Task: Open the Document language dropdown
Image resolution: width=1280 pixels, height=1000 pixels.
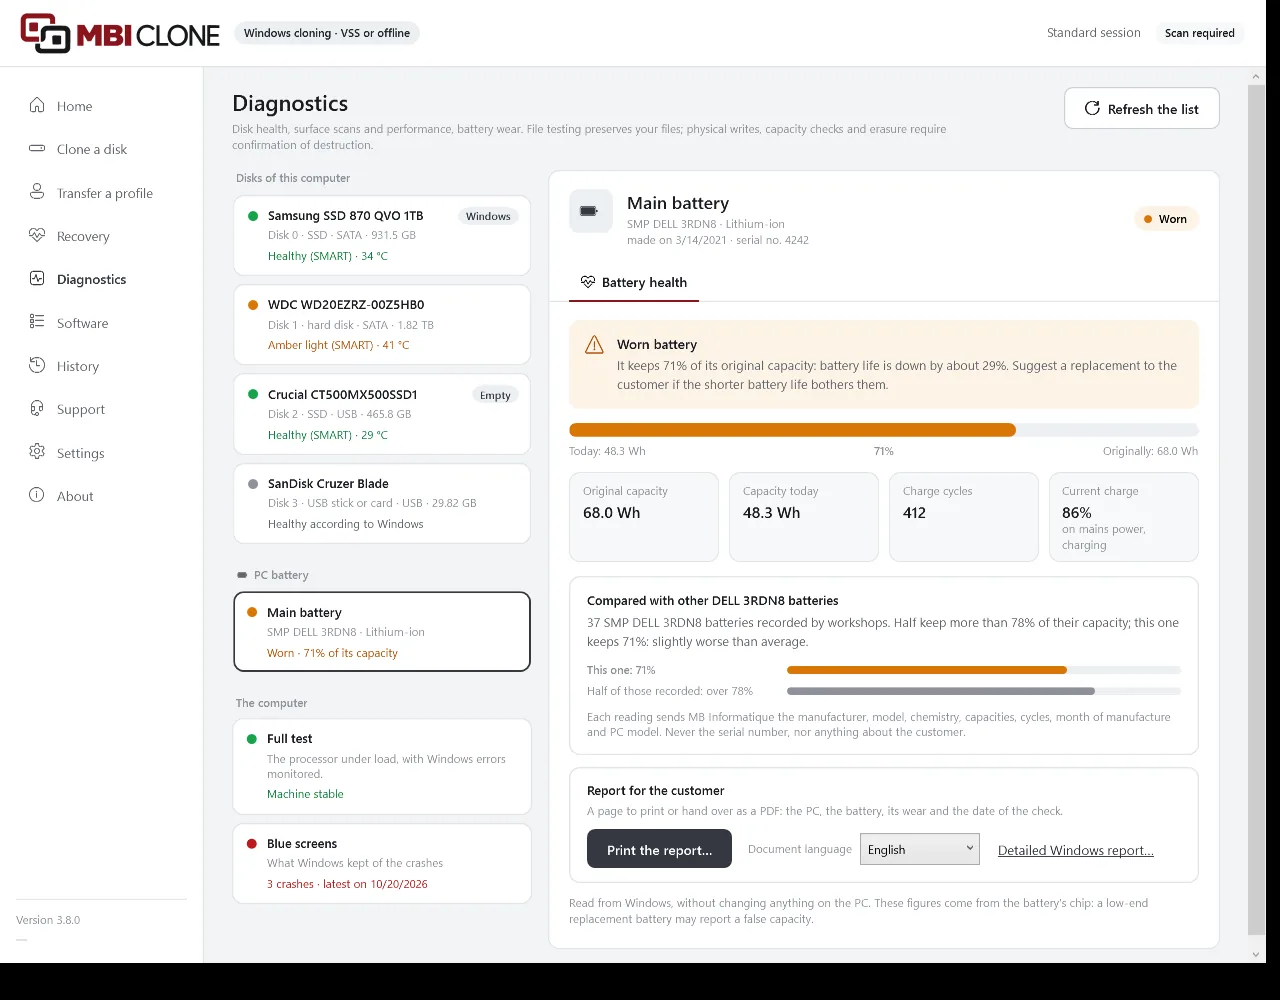Action: 919,849
